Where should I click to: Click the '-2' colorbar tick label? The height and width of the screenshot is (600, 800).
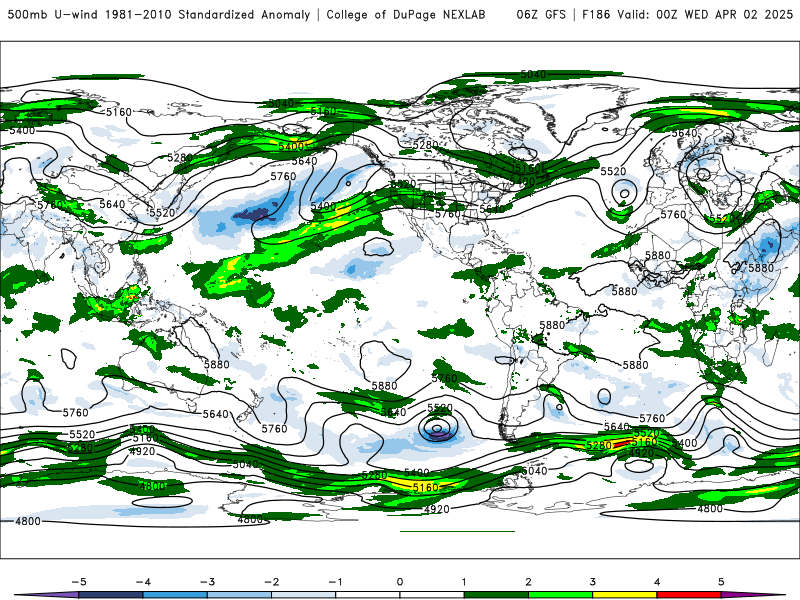coord(271,582)
